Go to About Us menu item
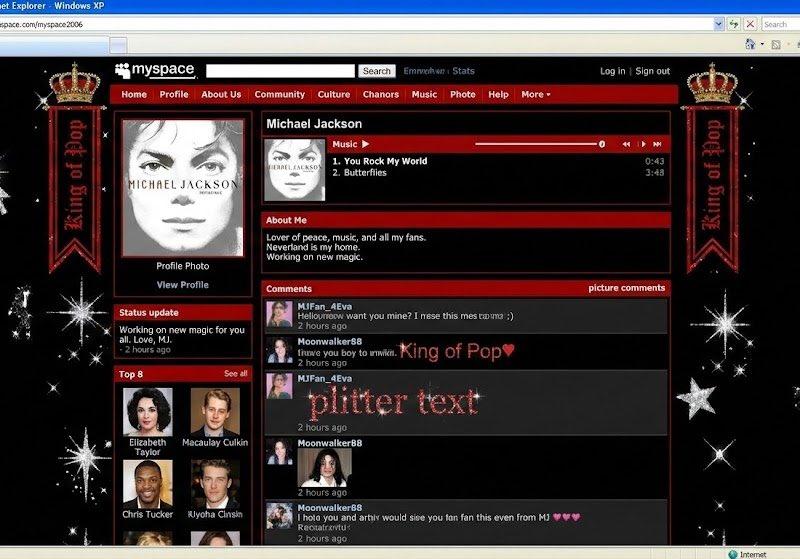 [x=221, y=94]
